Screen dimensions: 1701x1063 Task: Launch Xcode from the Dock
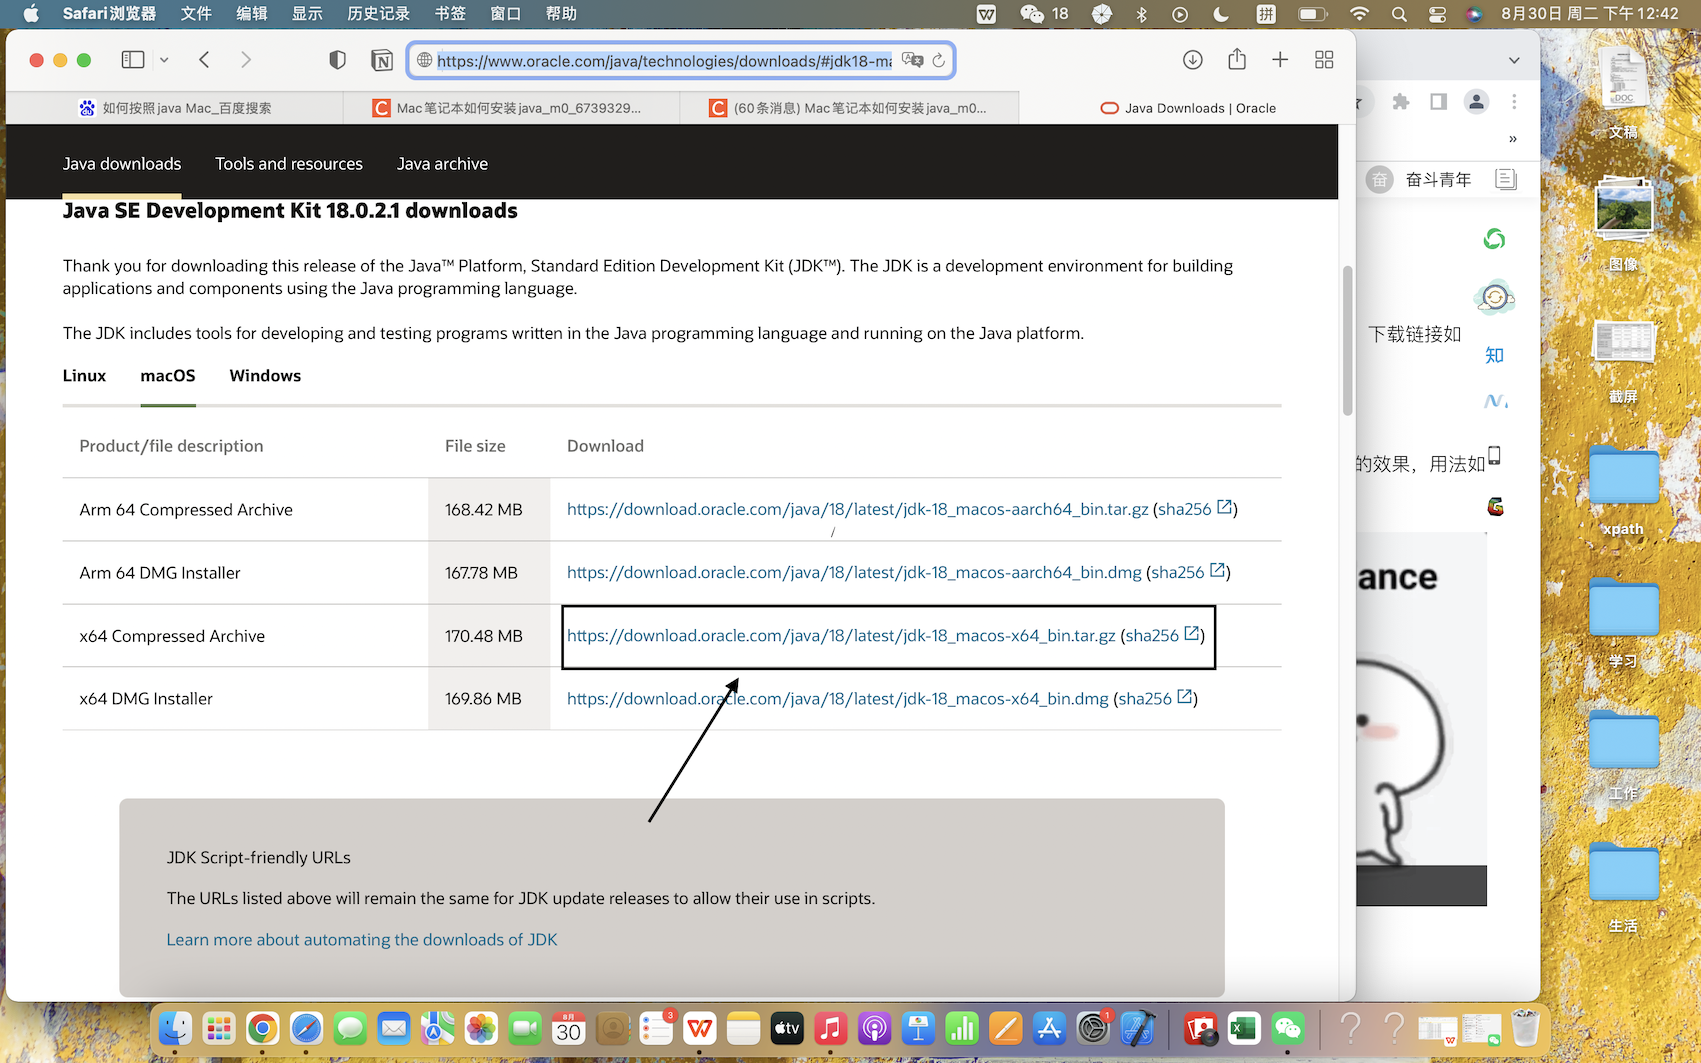pyautogui.click(x=1137, y=1028)
